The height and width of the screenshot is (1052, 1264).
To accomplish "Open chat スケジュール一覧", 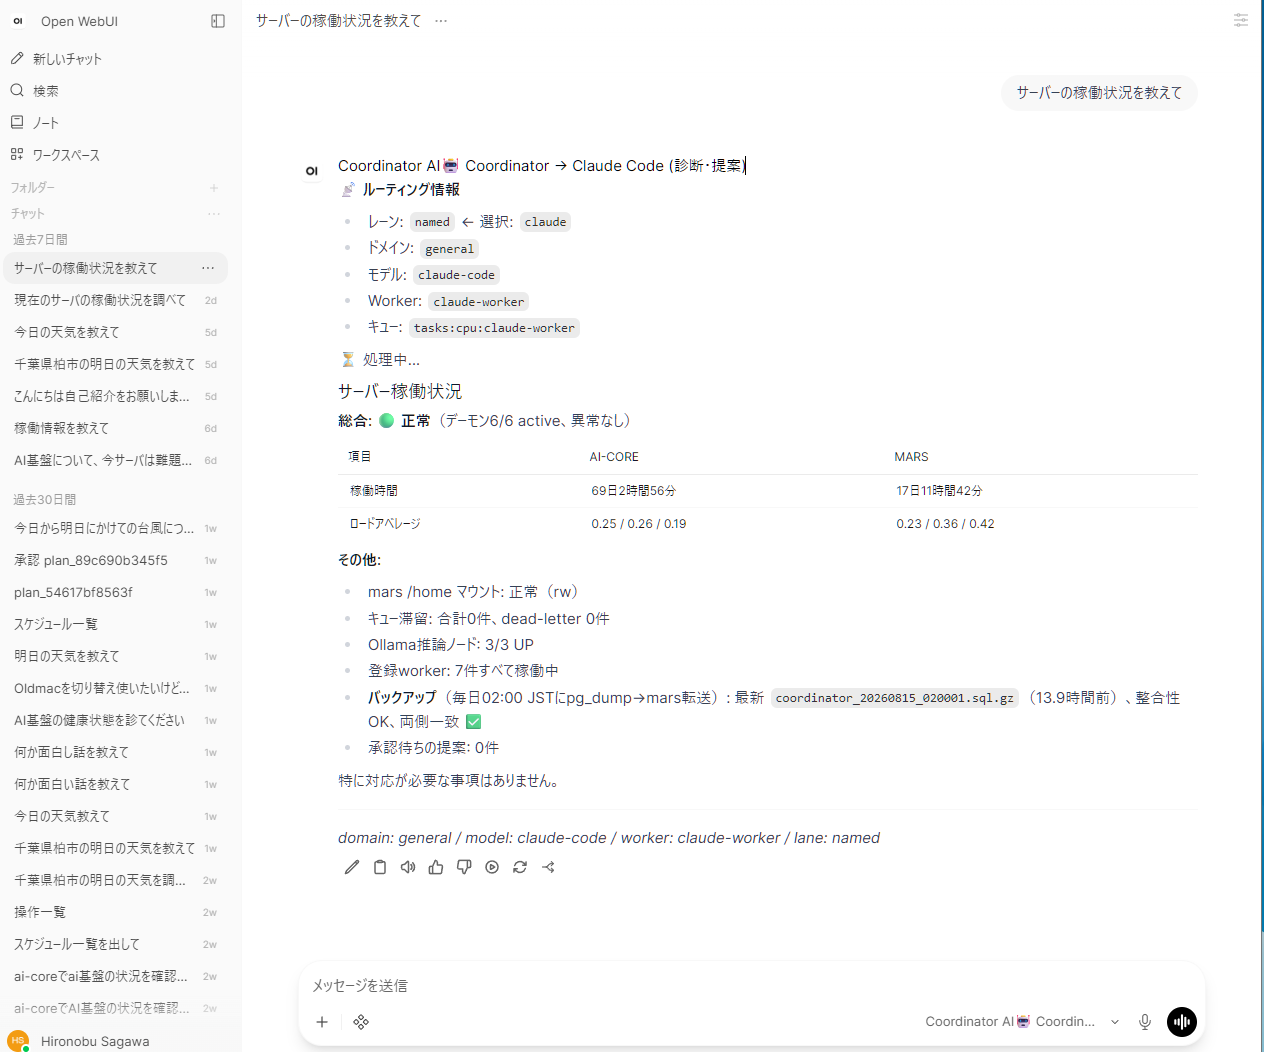I will (x=115, y=624).
